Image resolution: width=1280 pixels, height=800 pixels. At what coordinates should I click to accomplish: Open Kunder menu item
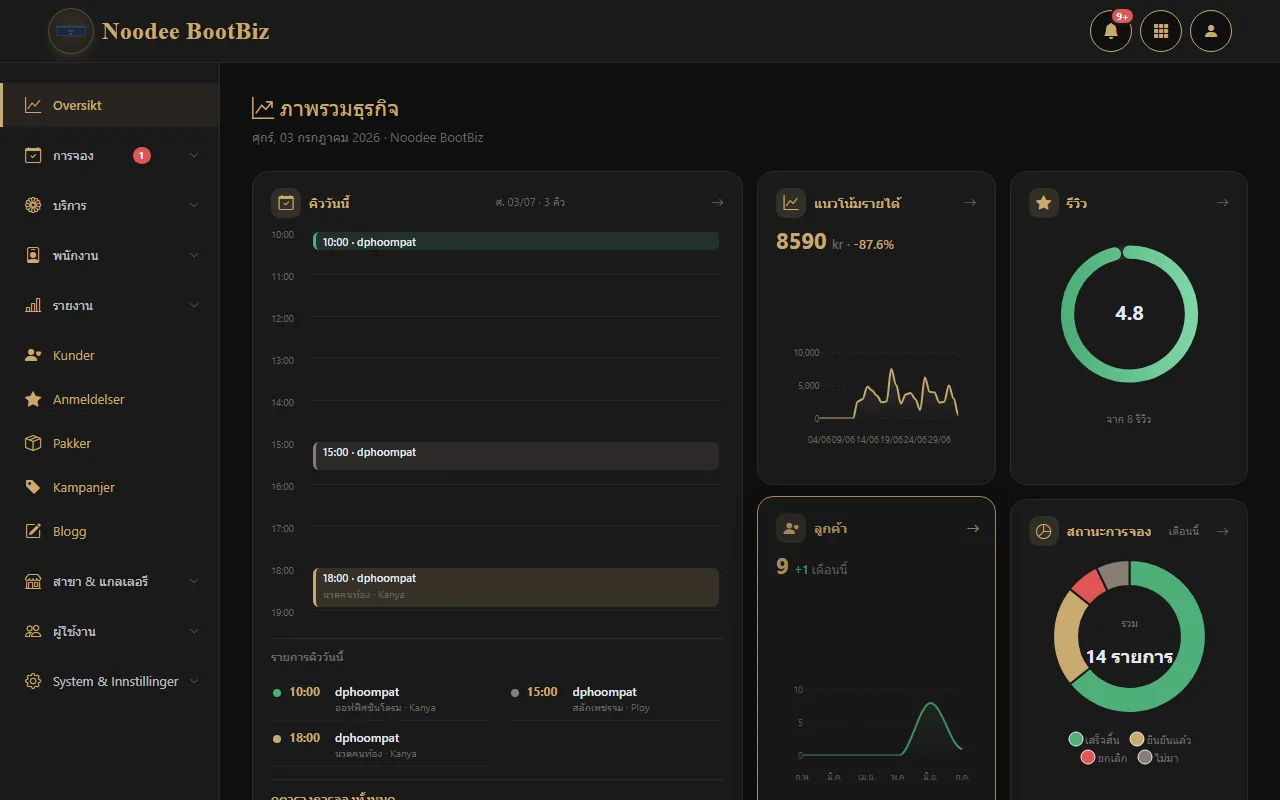point(110,355)
